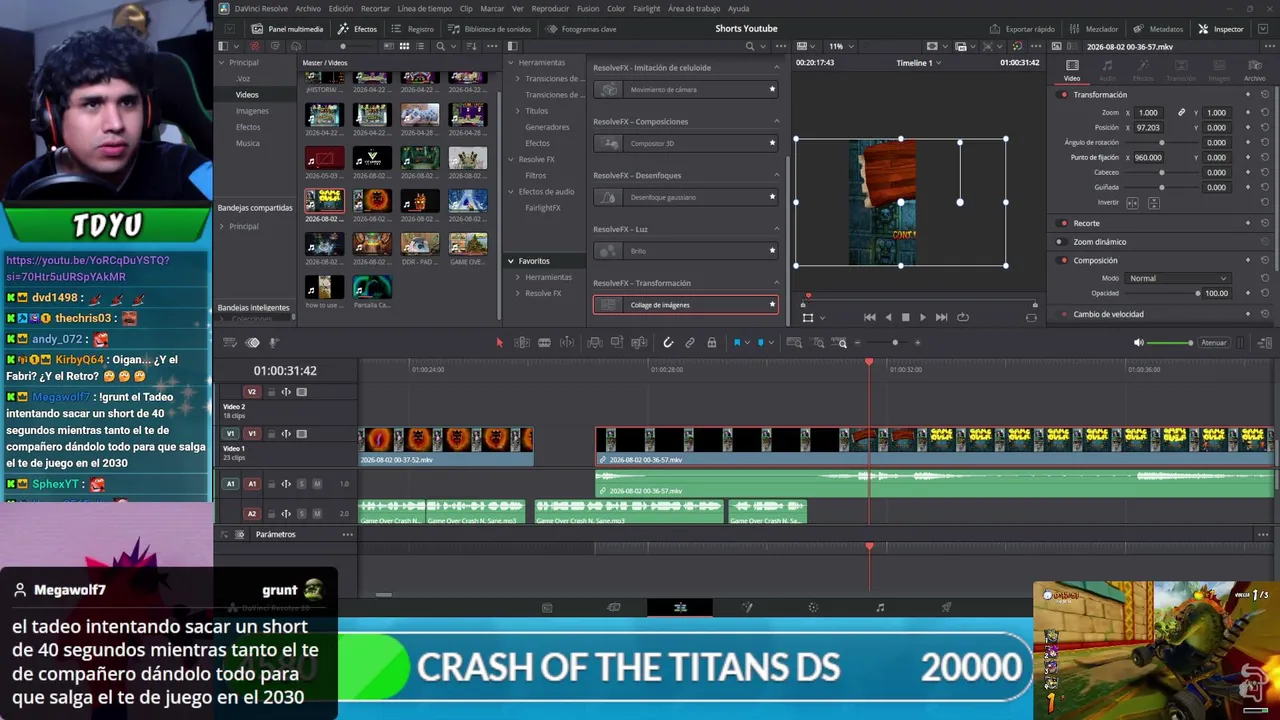
Task: Disable the Recorte section toggle
Action: point(1060,223)
